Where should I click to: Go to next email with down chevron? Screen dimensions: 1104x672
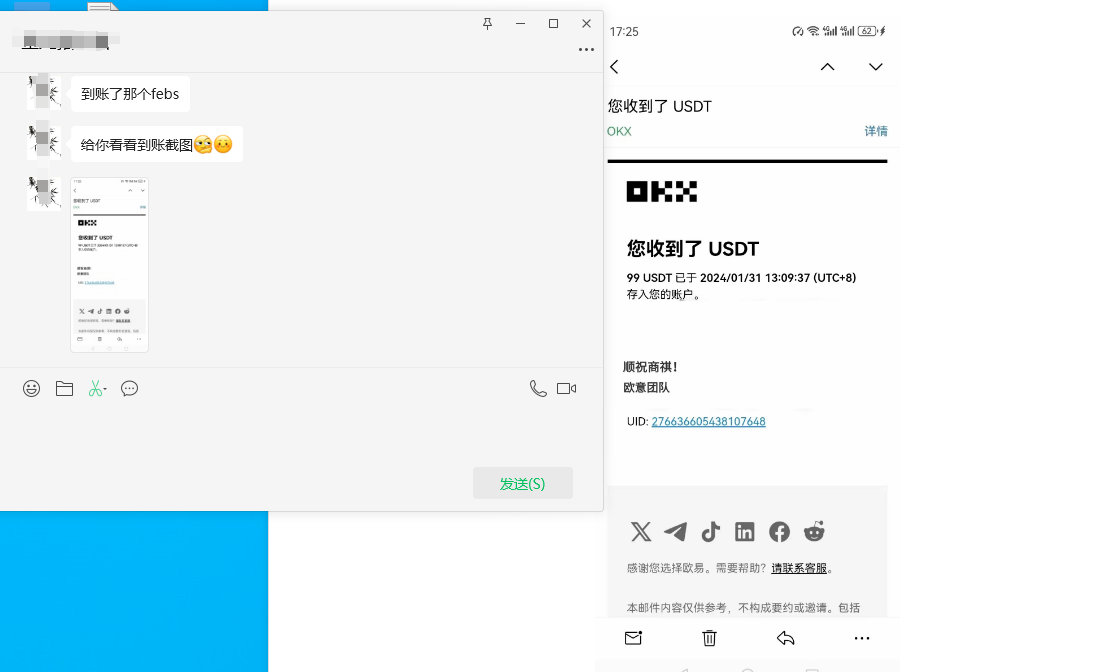point(876,67)
